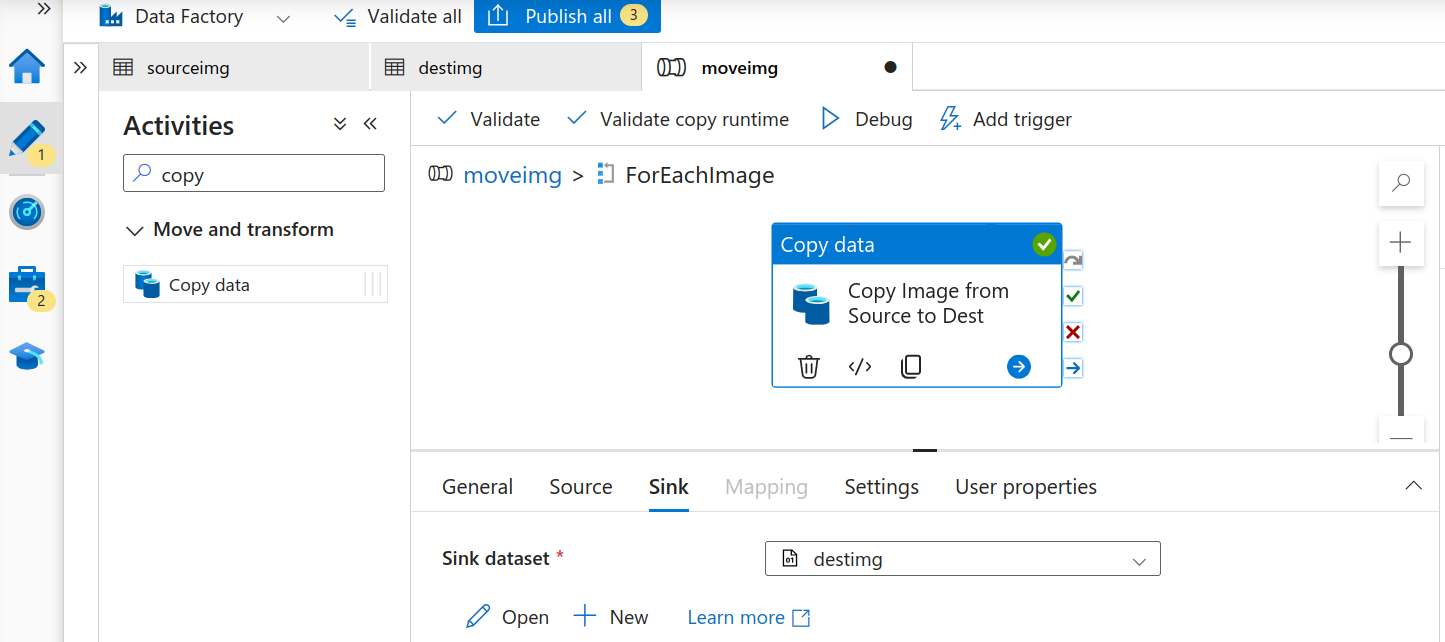Open the canvas search magnifier
The width and height of the screenshot is (1445, 642).
1401,183
